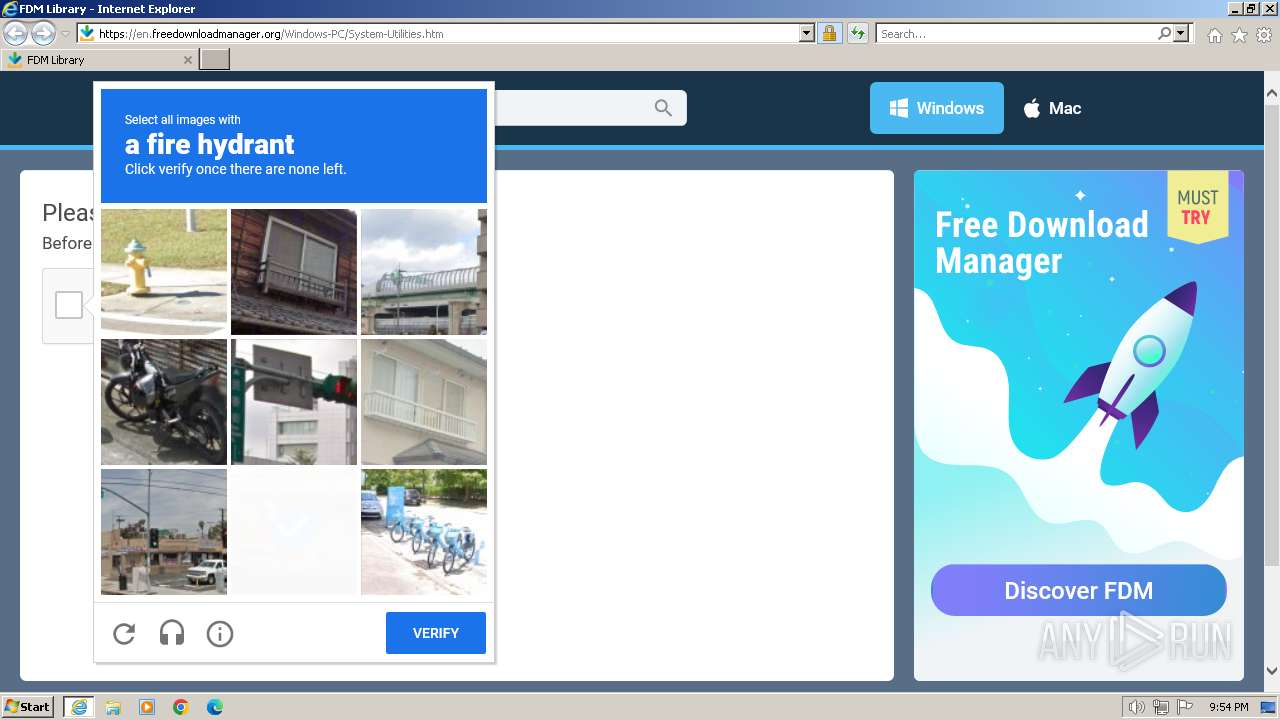The width and height of the screenshot is (1280, 720).
Task: Select the motorcycle image tile
Action: [x=164, y=401]
